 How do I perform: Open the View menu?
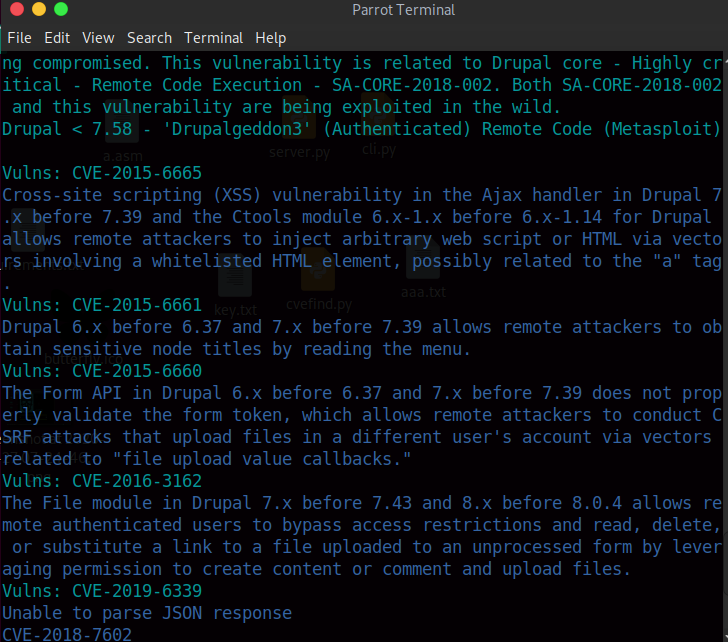(98, 38)
